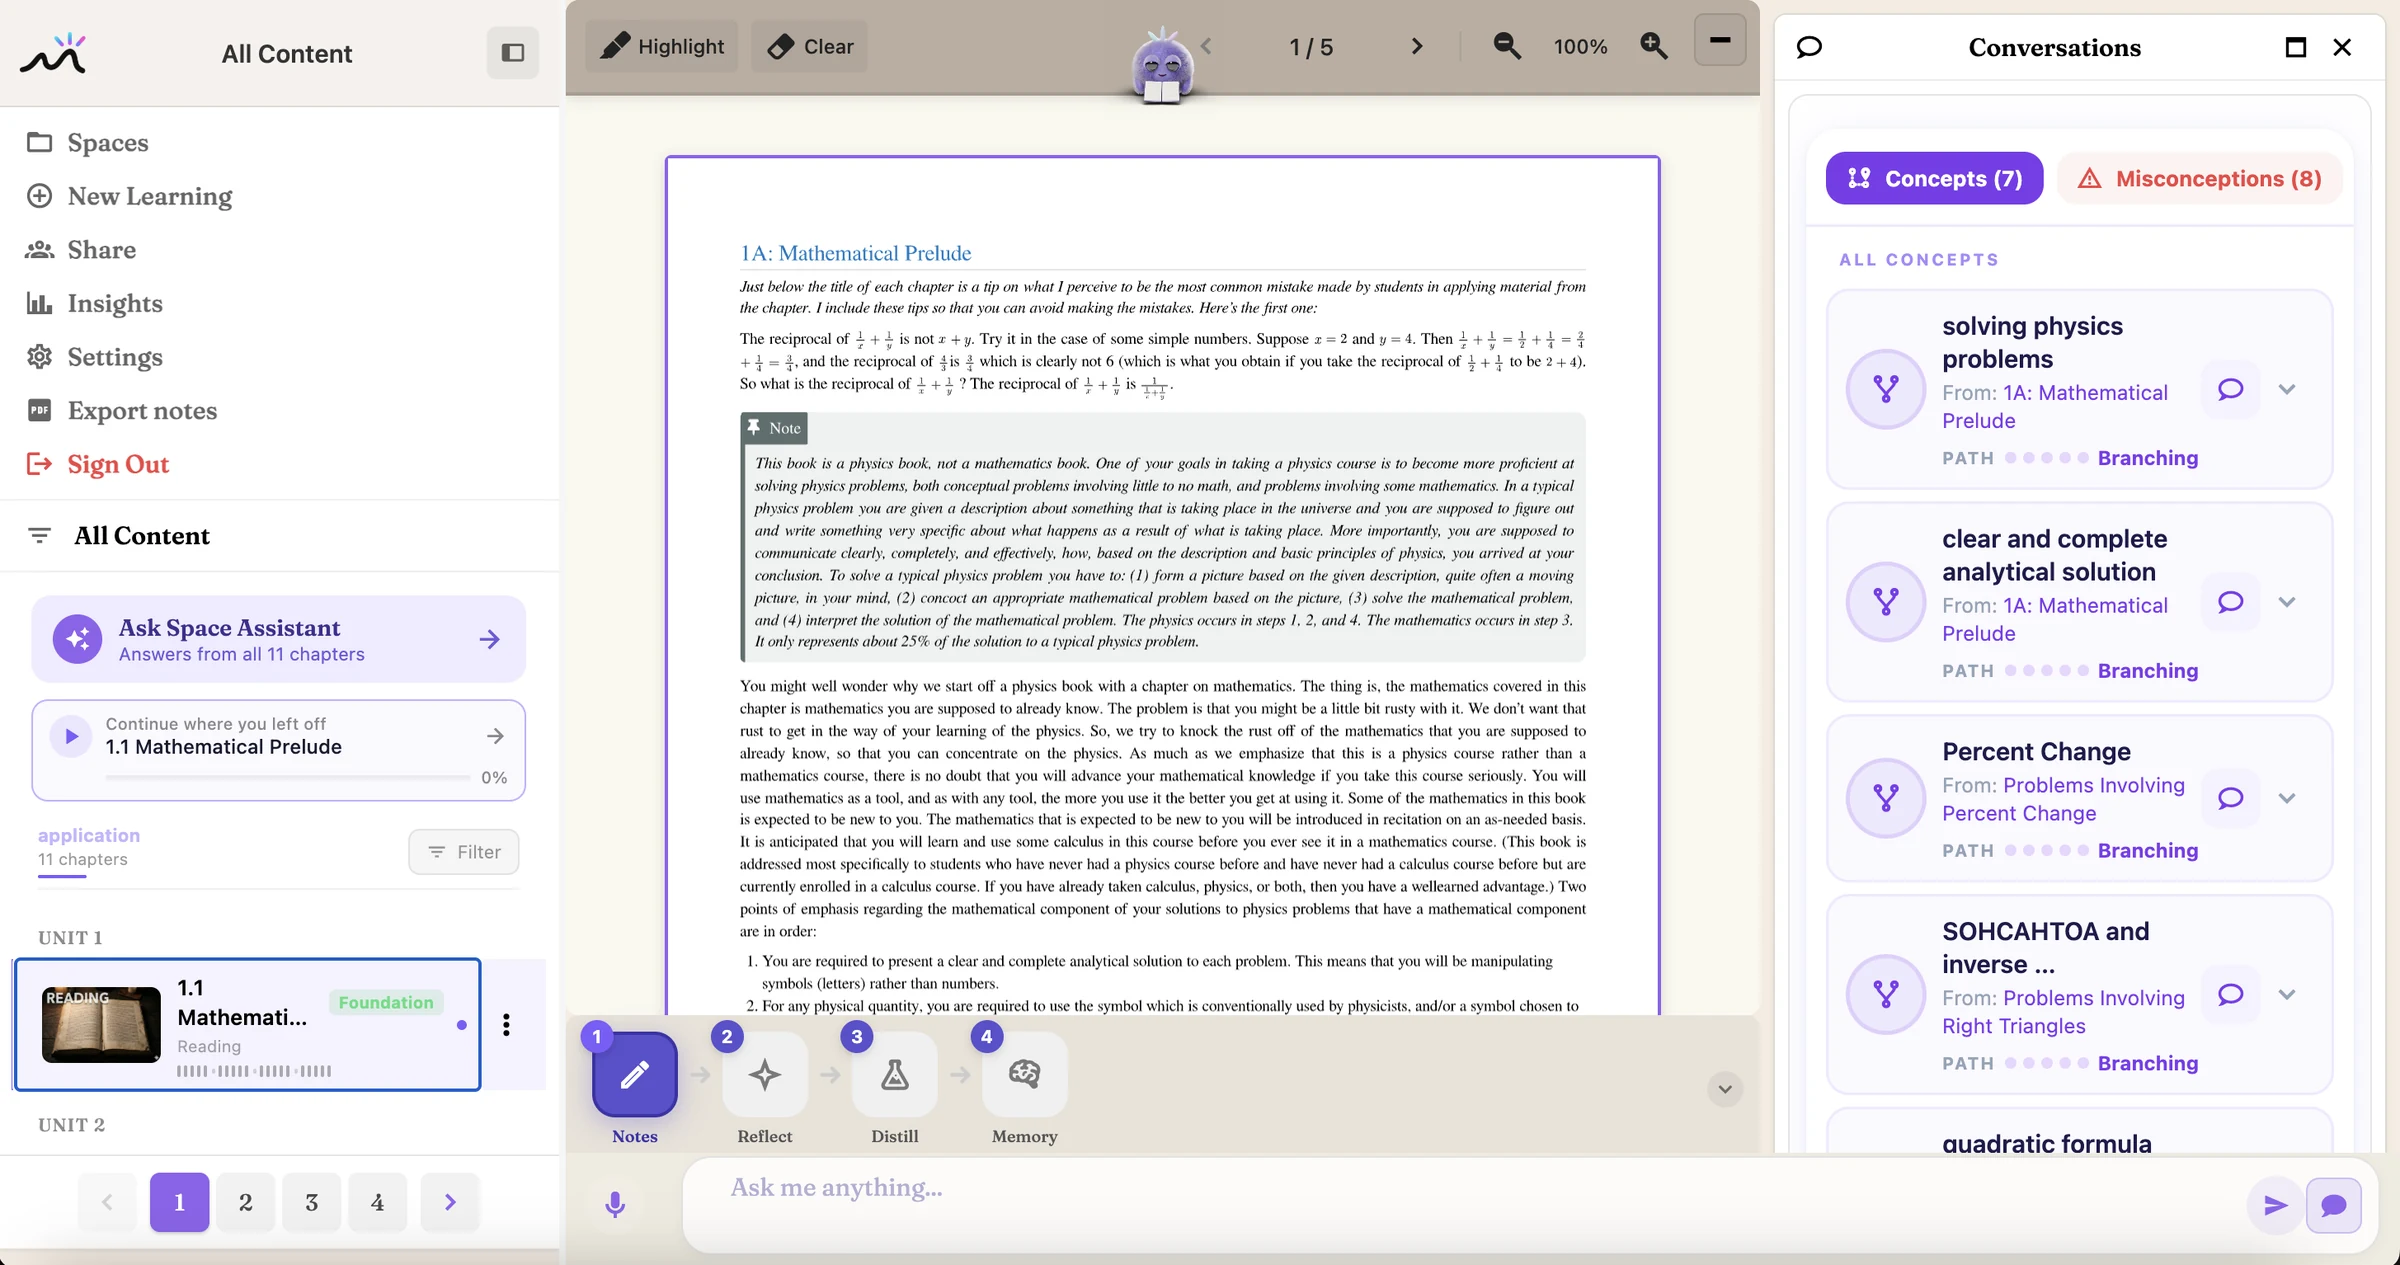Open the three-dot menu for chapter 1.1
The width and height of the screenshot is (2400, 1265).
506,1024
